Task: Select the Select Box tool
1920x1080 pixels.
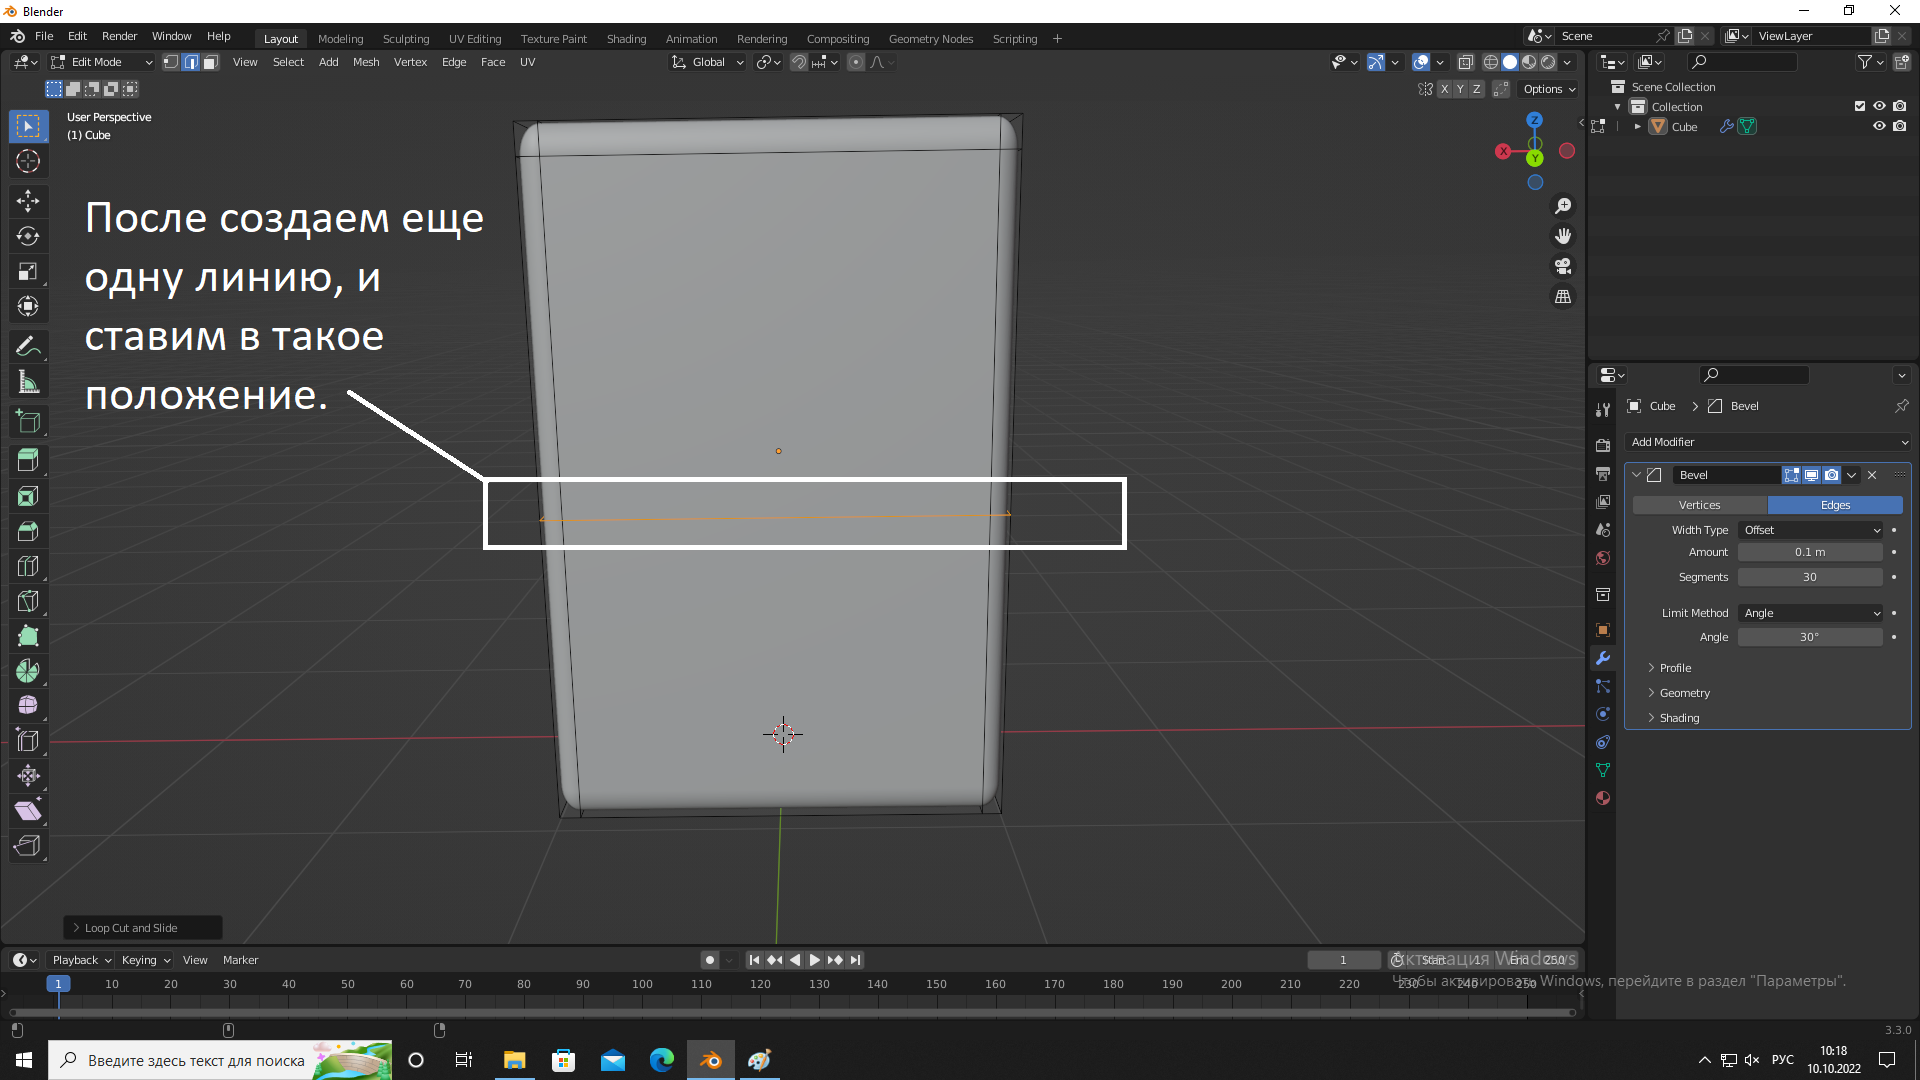Action: coord(28,127)
